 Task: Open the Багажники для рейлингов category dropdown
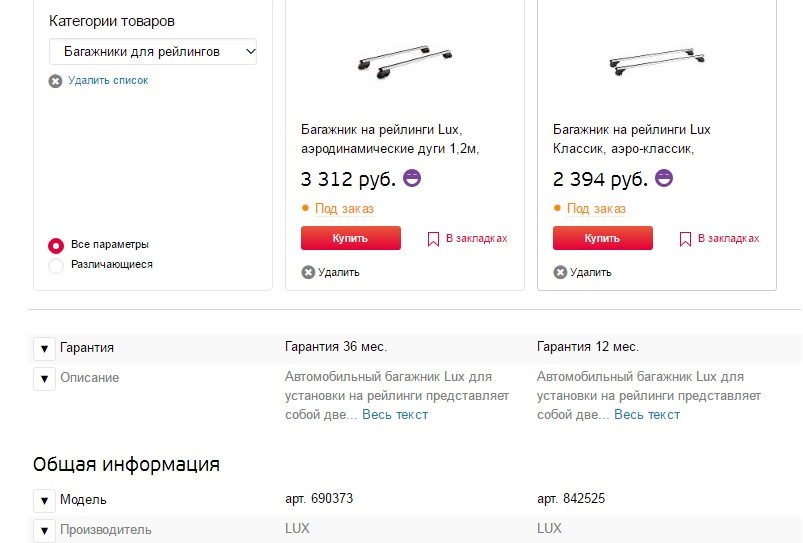click(x=153, y=52)
